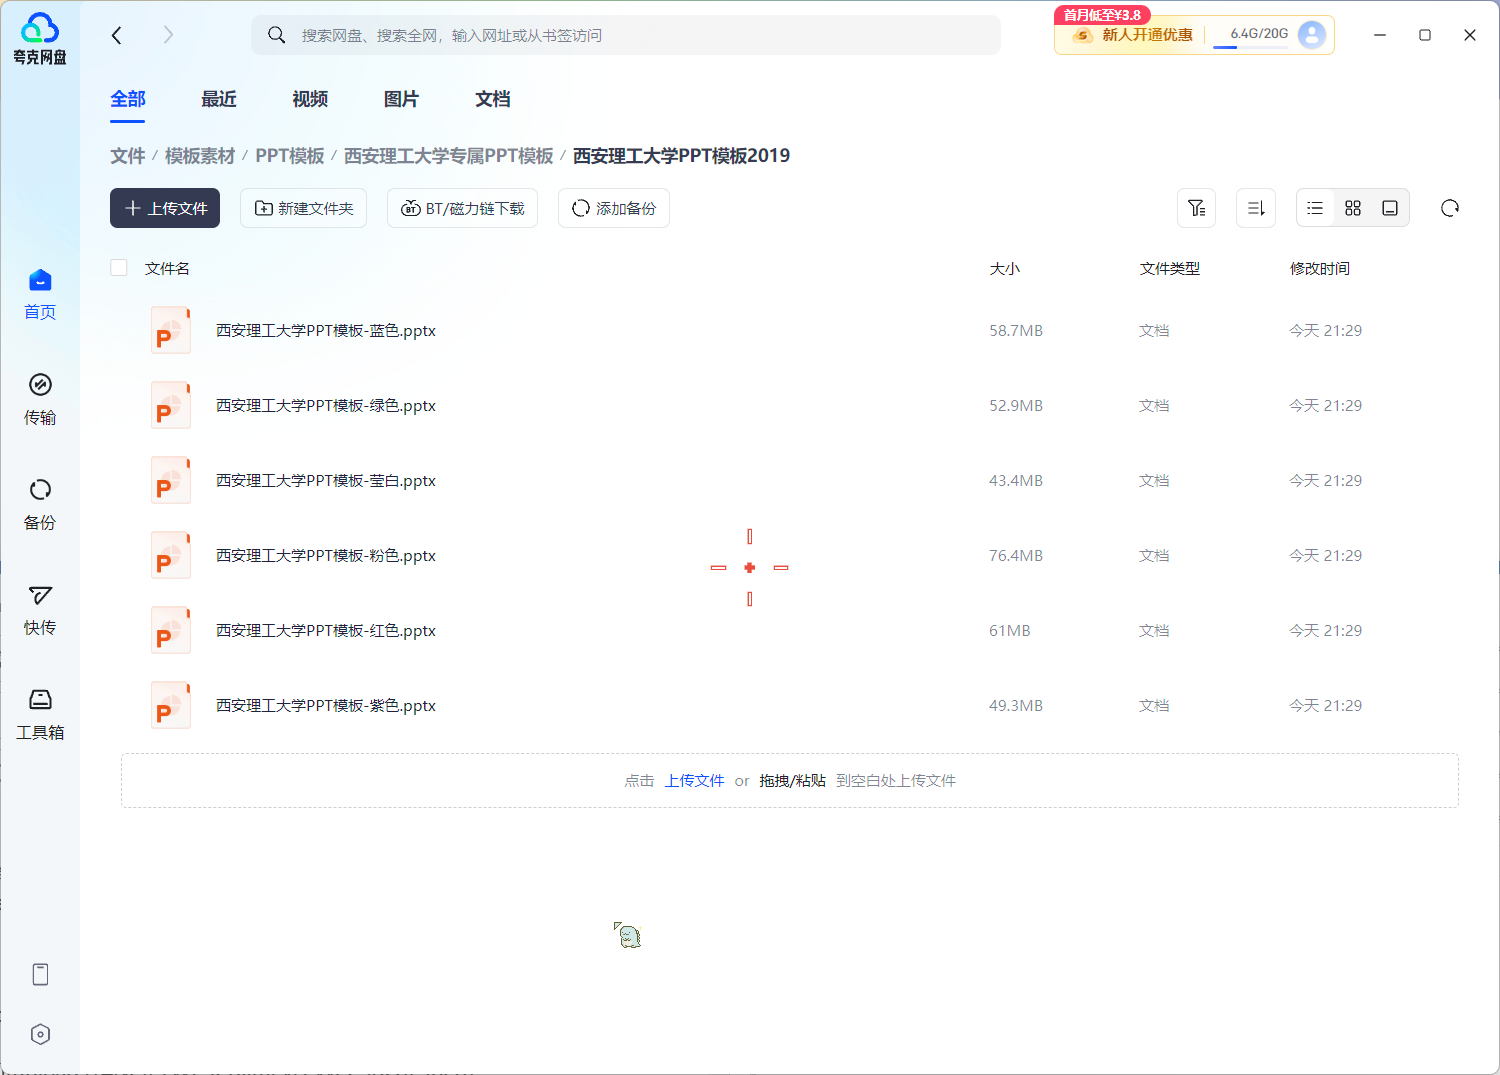Sort by the 文件名 column header
This screenshot has height=1075, width=1500.
click(x=167, y=268)
